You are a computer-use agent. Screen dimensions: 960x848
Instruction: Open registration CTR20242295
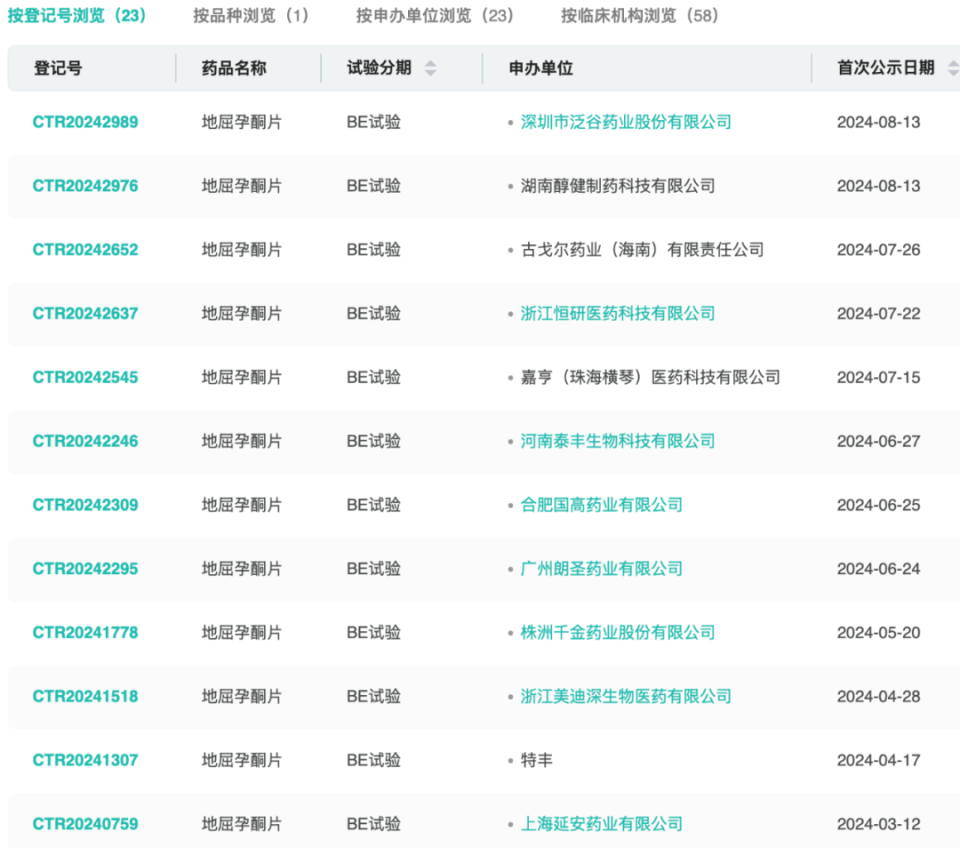[85, 568]
